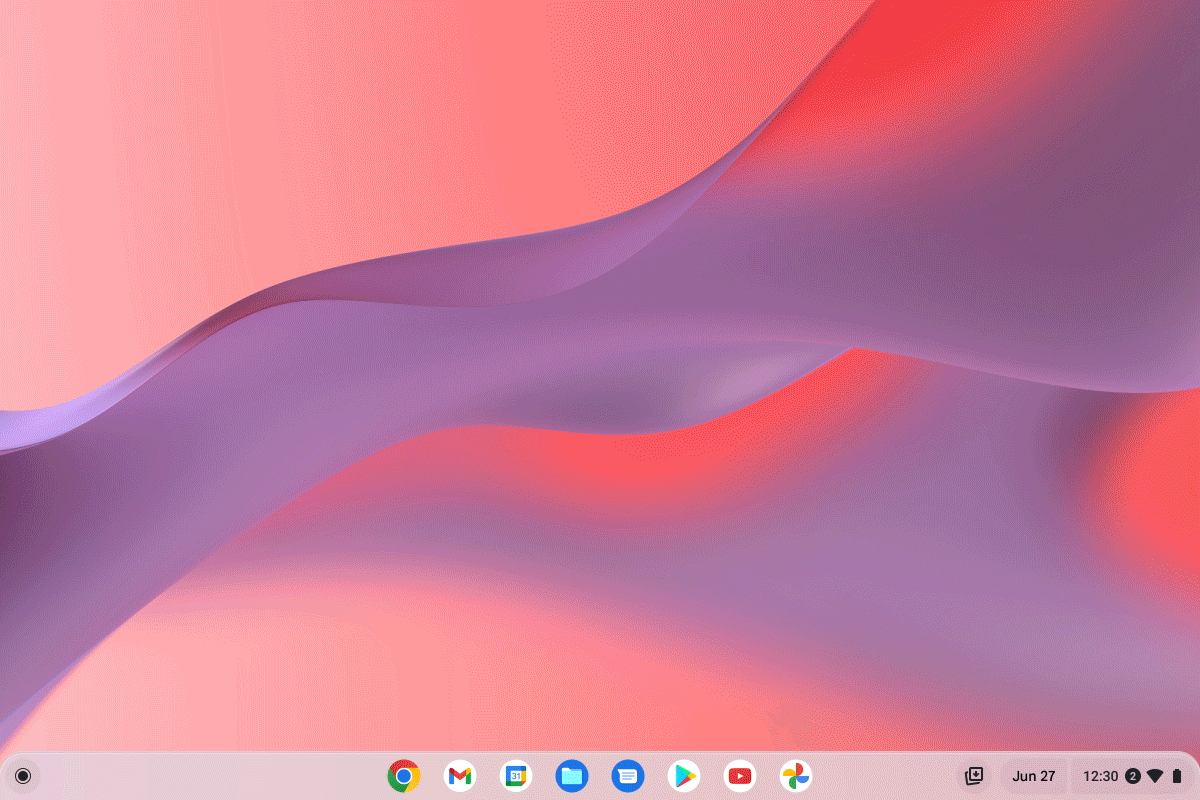Viewport: 1200px width, 800px height.
Task: Click the pink wallpaper area
Action: (x=200, y=150)
